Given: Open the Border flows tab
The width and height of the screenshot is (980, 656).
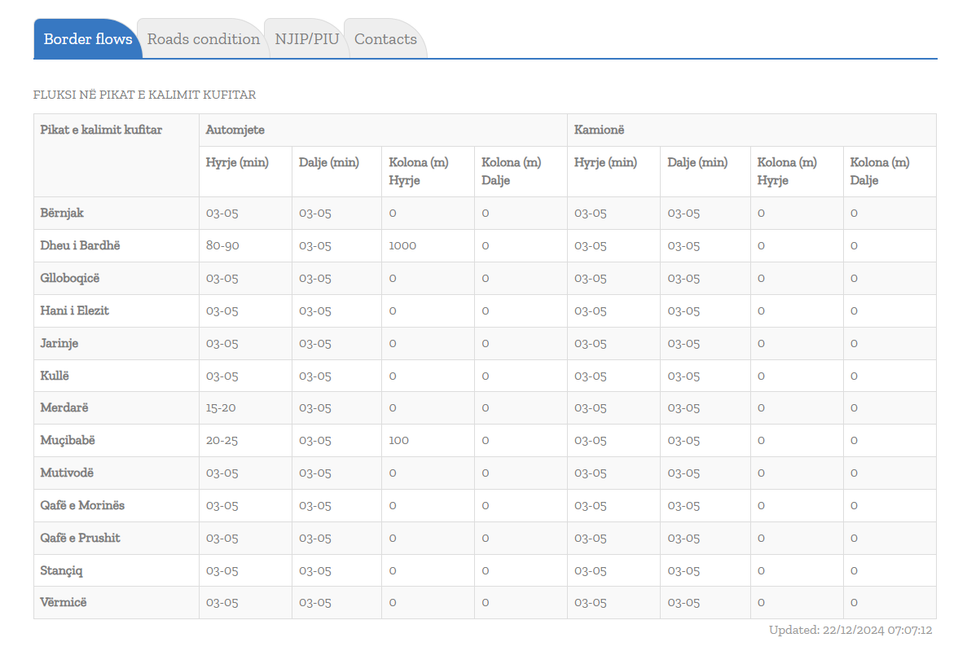Looking at the screenshot, I should [87, 39].
